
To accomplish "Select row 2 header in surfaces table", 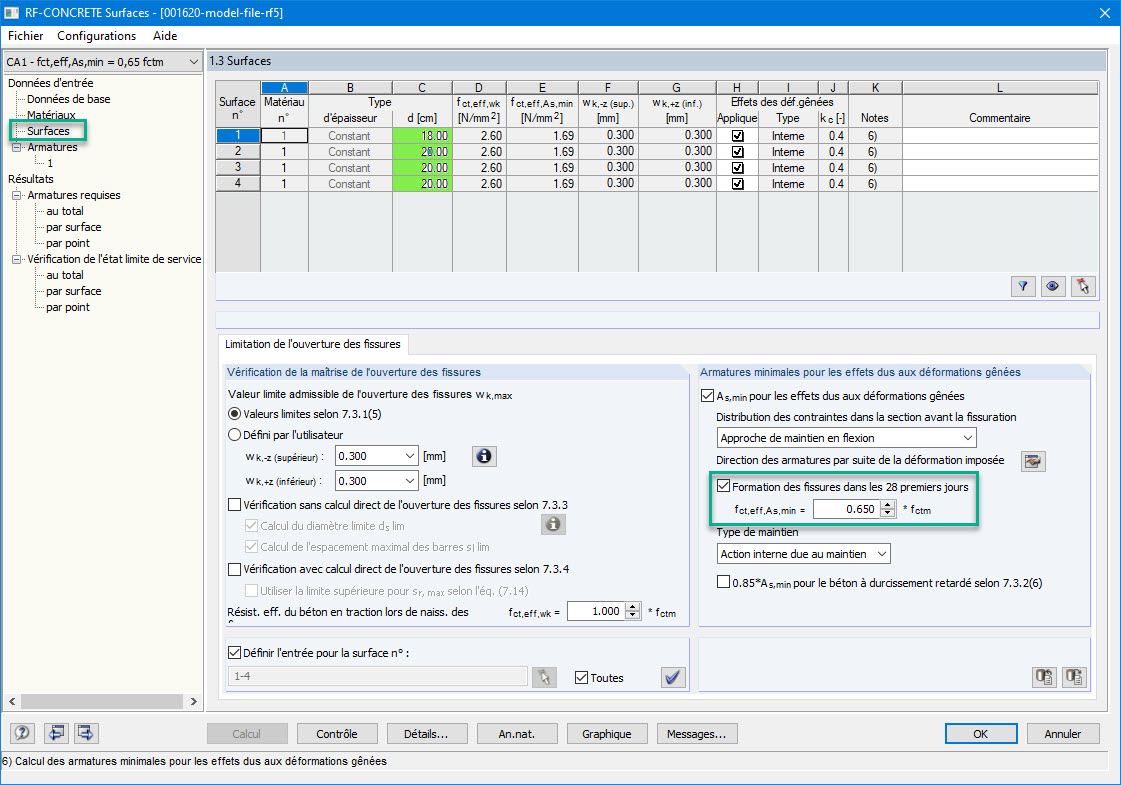I will coord(238,152).
